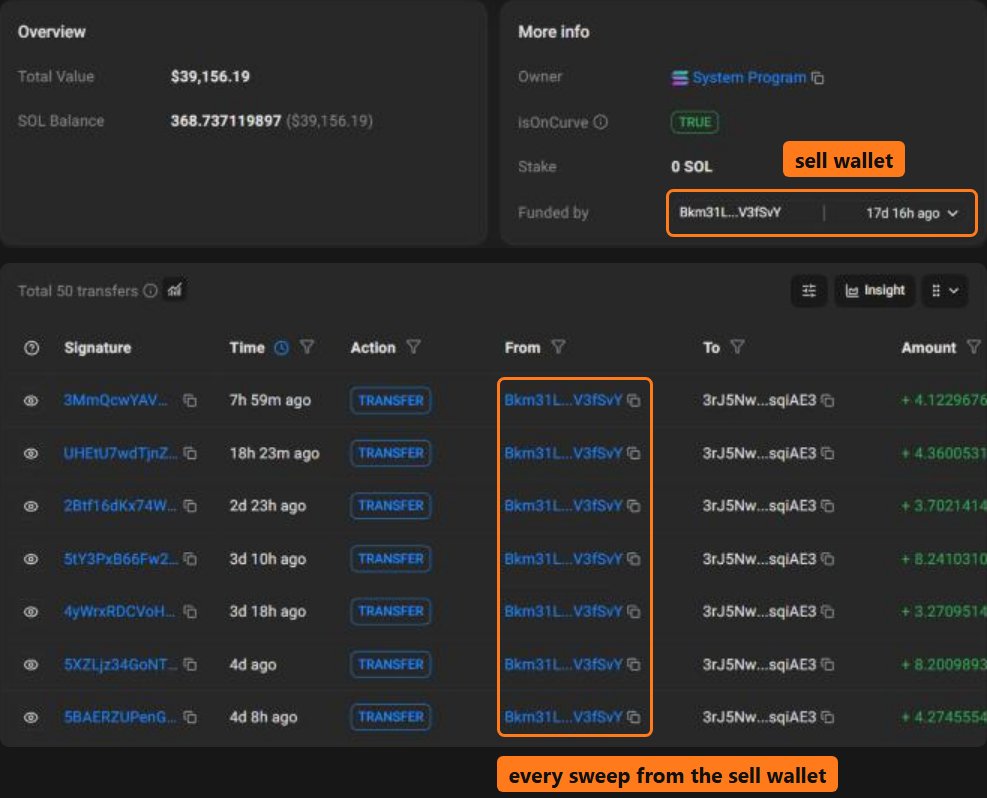Viewport: 987px width, 798px height.
Task: Toggle eye icon for 5BAERZUPenG transaction
Action: point(31,717)
